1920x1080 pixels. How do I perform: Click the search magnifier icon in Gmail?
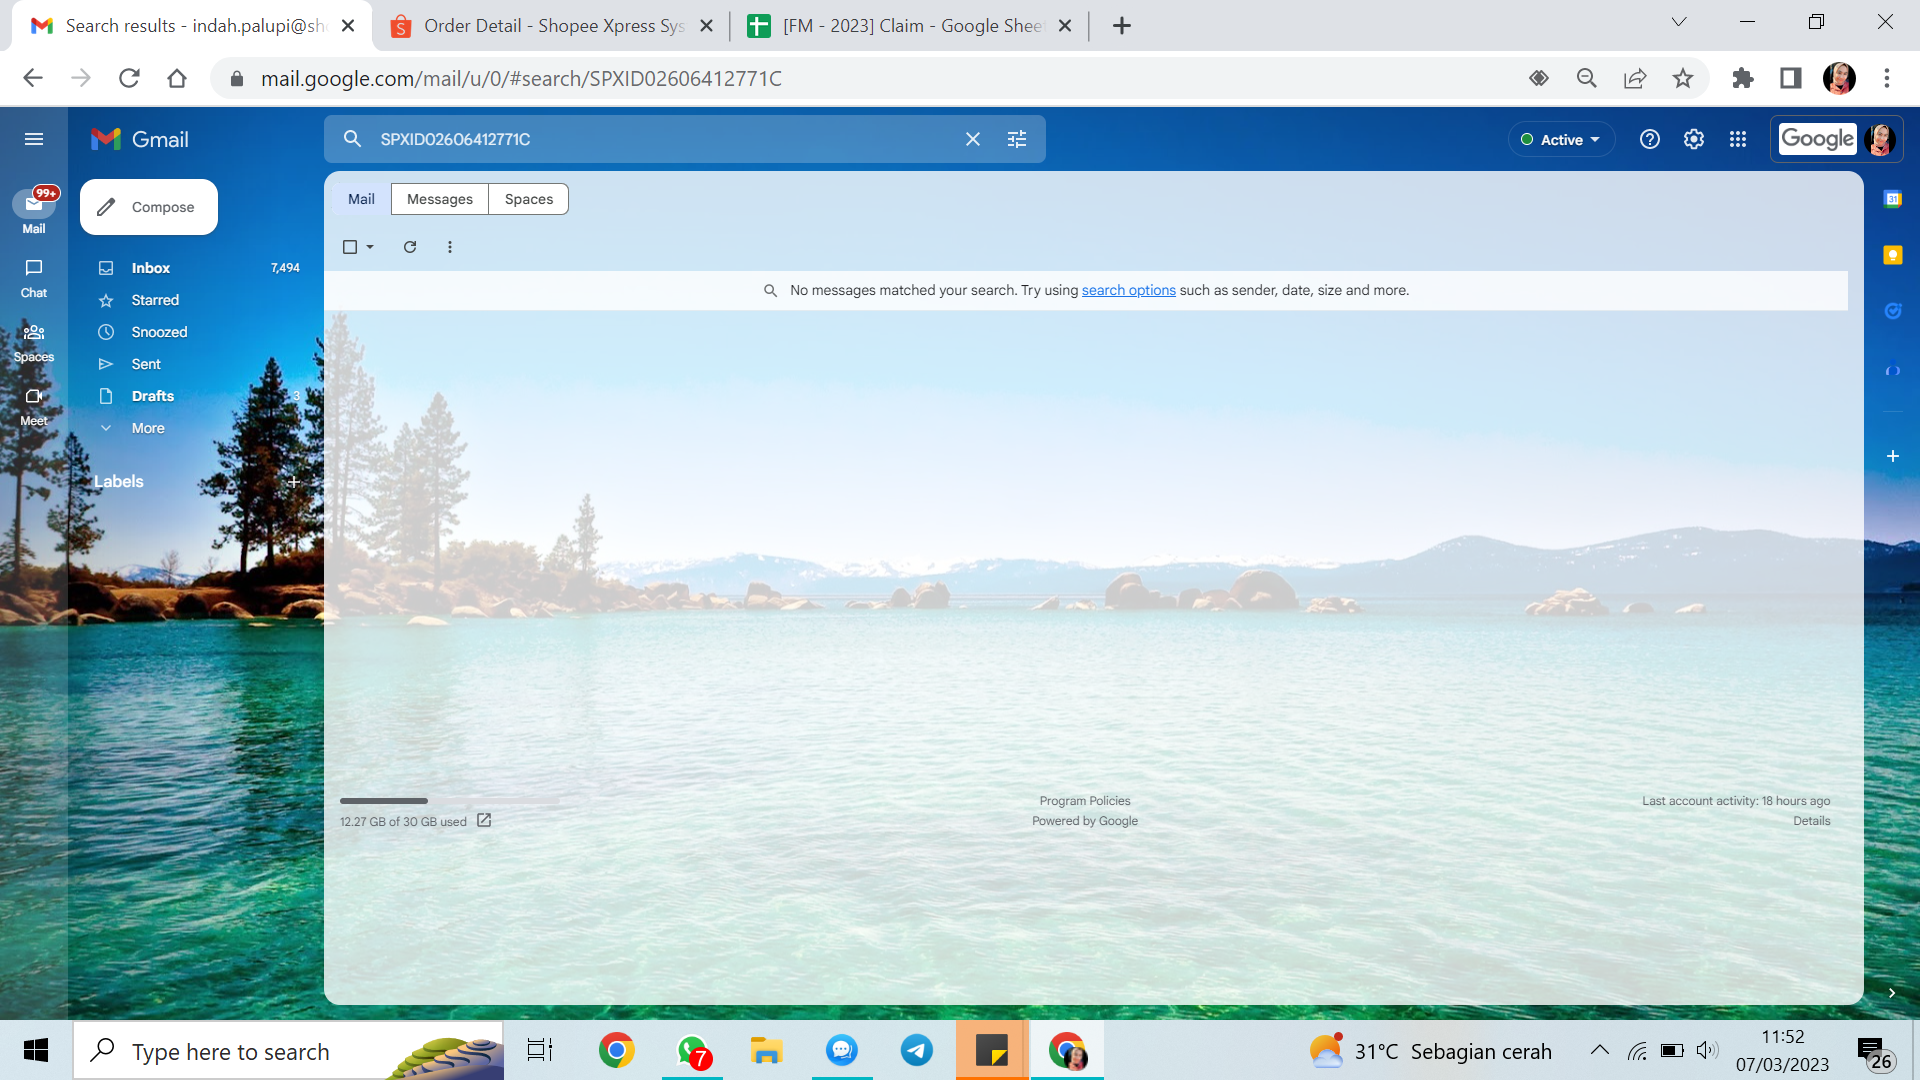[x=352, y=139]
